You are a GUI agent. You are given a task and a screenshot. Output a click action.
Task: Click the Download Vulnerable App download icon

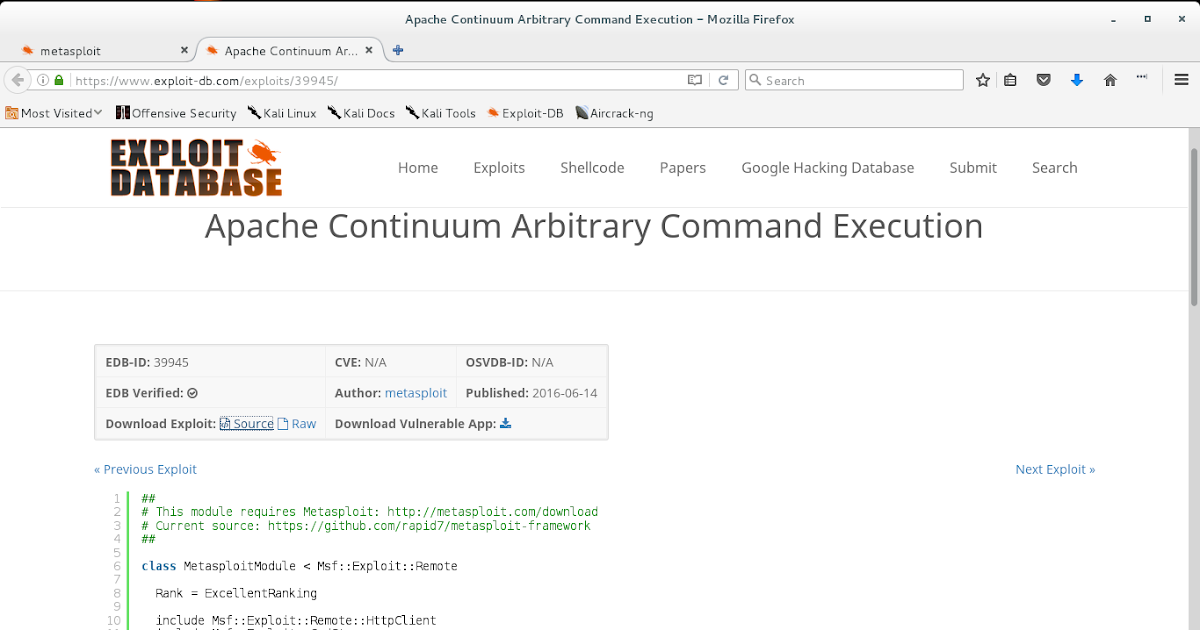coord(505,424)
